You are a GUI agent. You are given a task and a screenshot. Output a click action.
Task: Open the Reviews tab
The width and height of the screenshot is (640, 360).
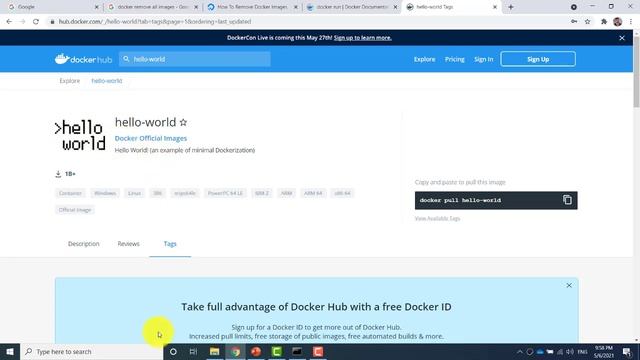(x=129, y=244)
